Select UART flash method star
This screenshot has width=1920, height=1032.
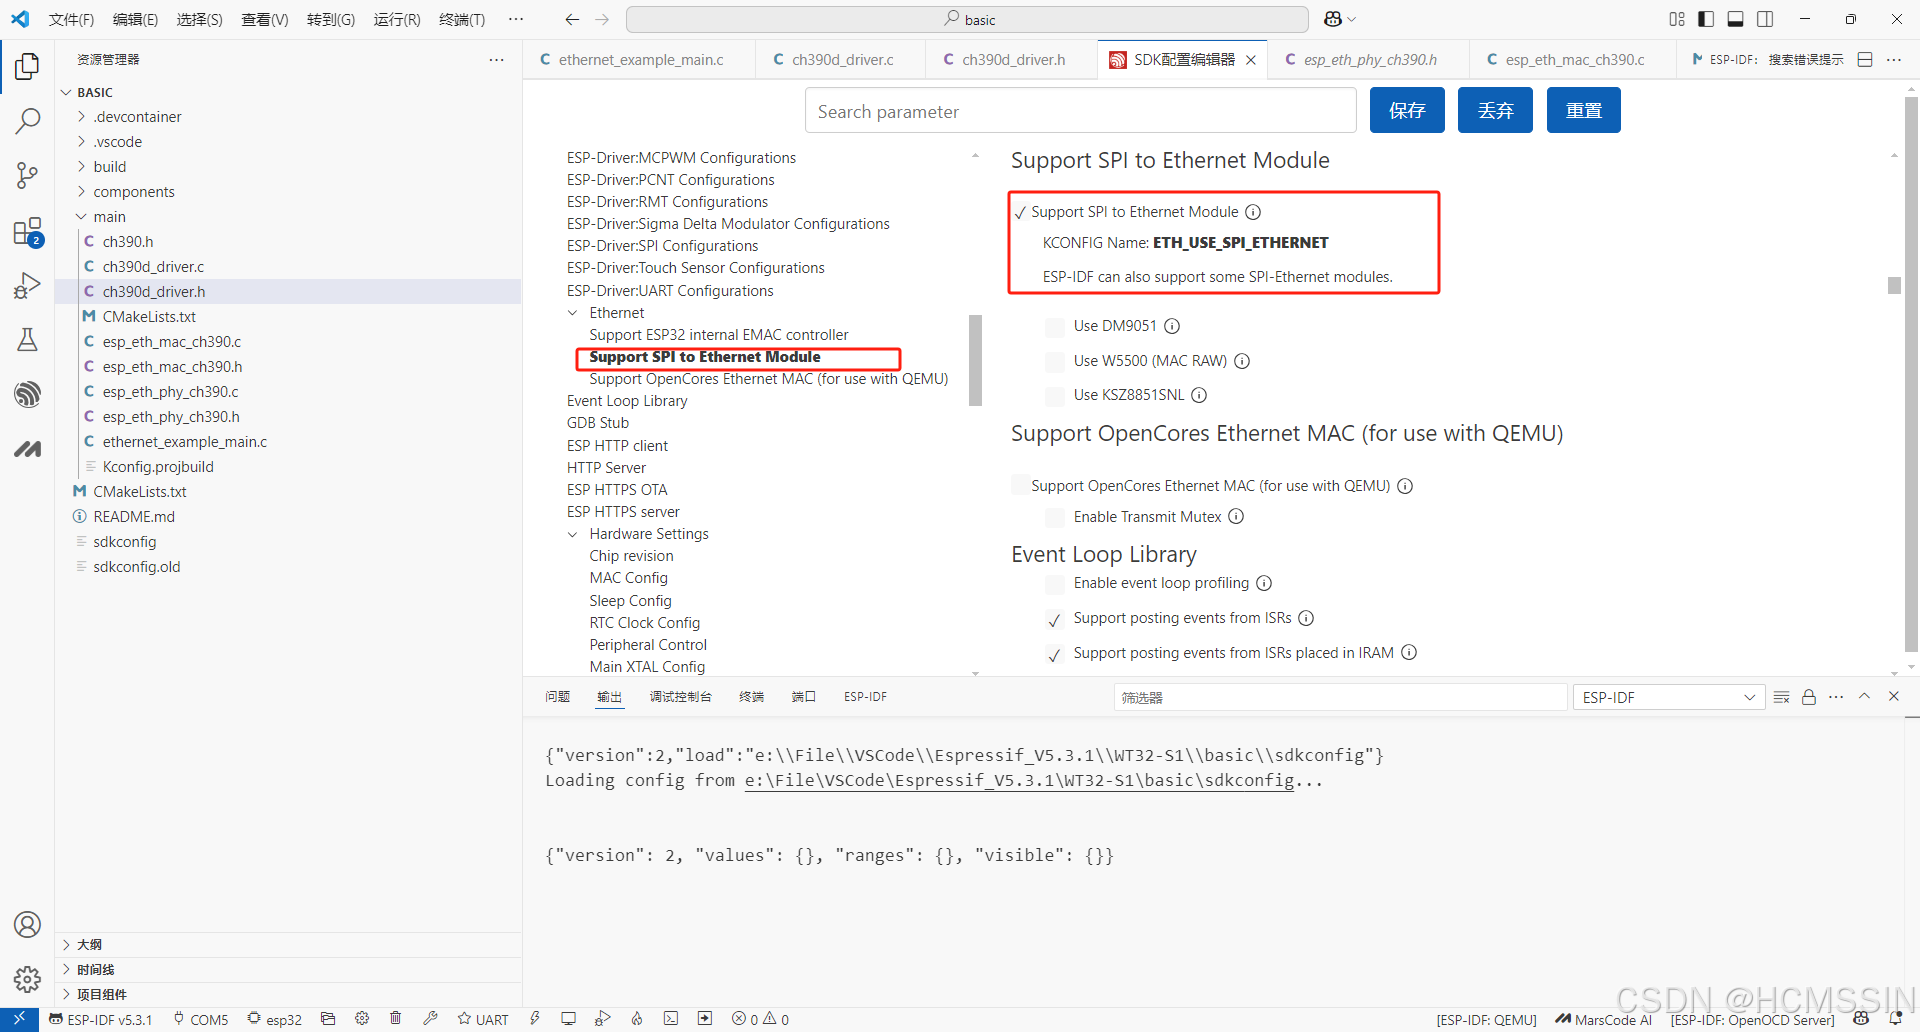pos(483,1019)
